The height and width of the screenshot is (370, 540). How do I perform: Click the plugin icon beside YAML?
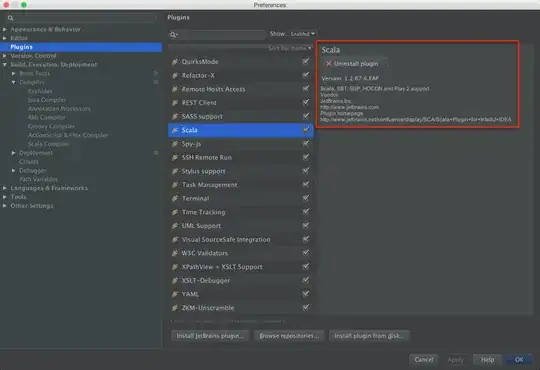pos(175,294)
